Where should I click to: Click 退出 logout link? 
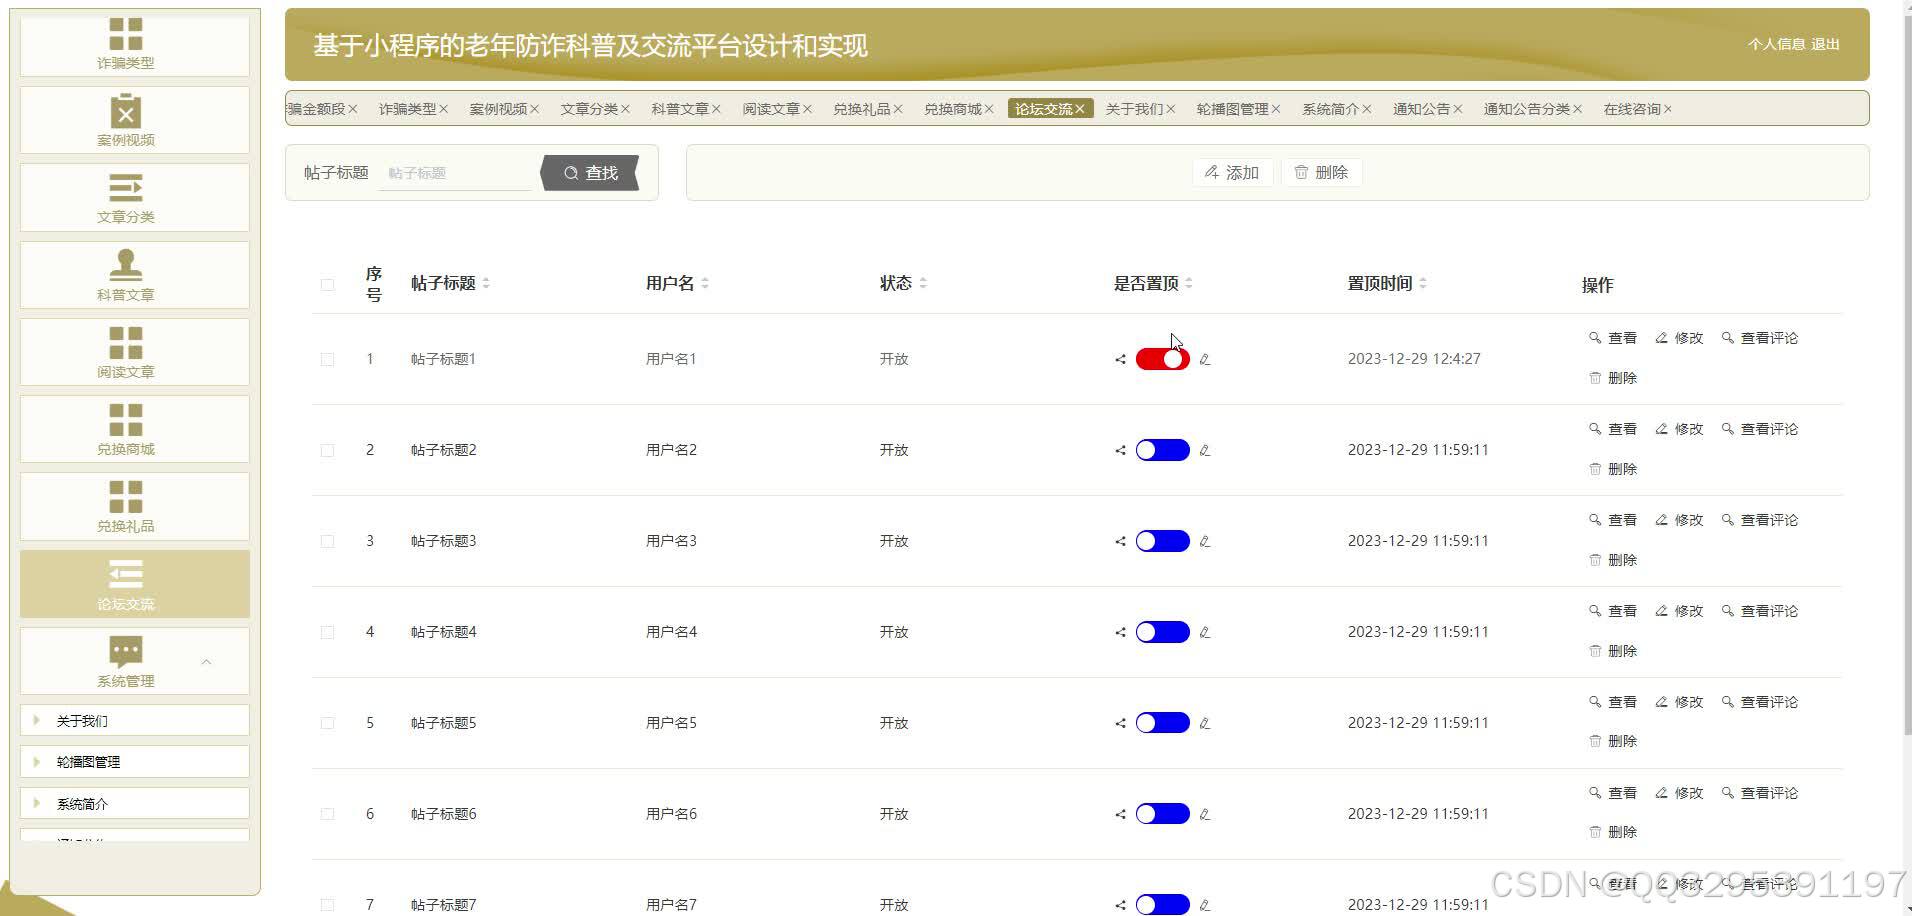click(x=1825, y=44)
